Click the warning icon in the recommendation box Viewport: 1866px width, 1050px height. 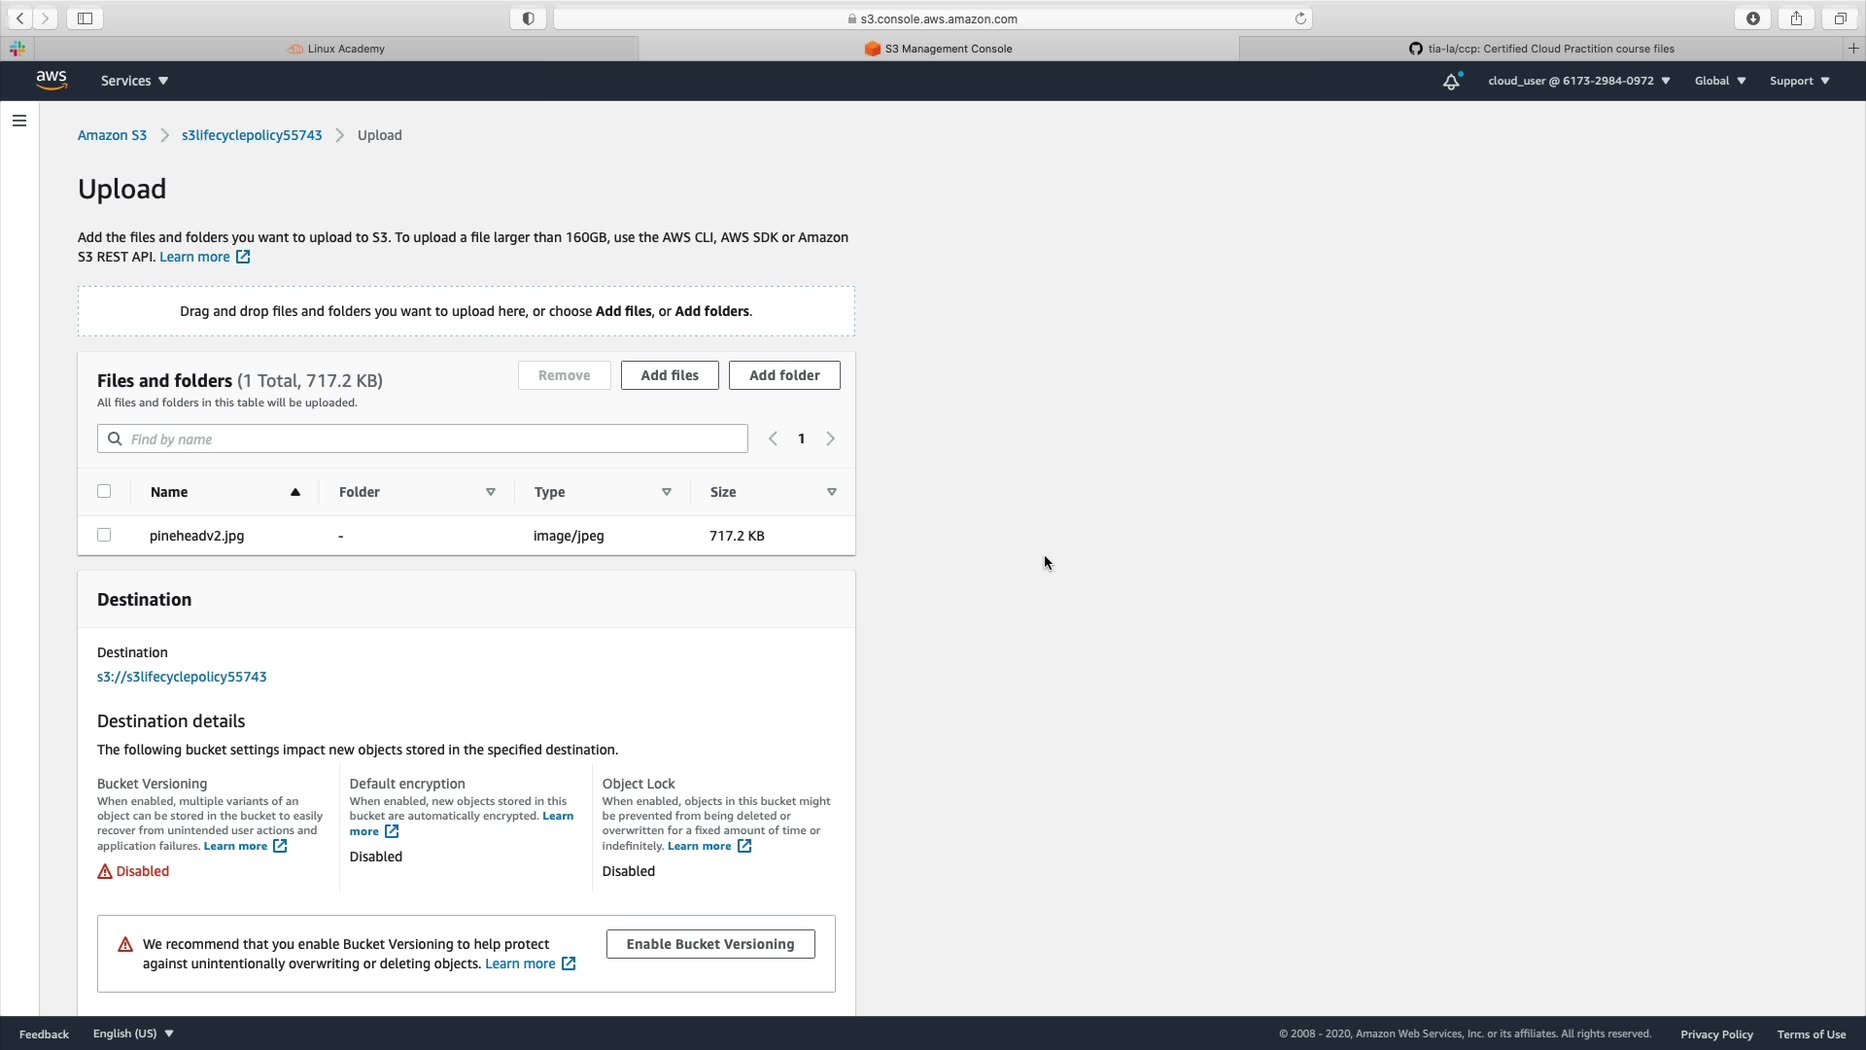click(125, 944)
